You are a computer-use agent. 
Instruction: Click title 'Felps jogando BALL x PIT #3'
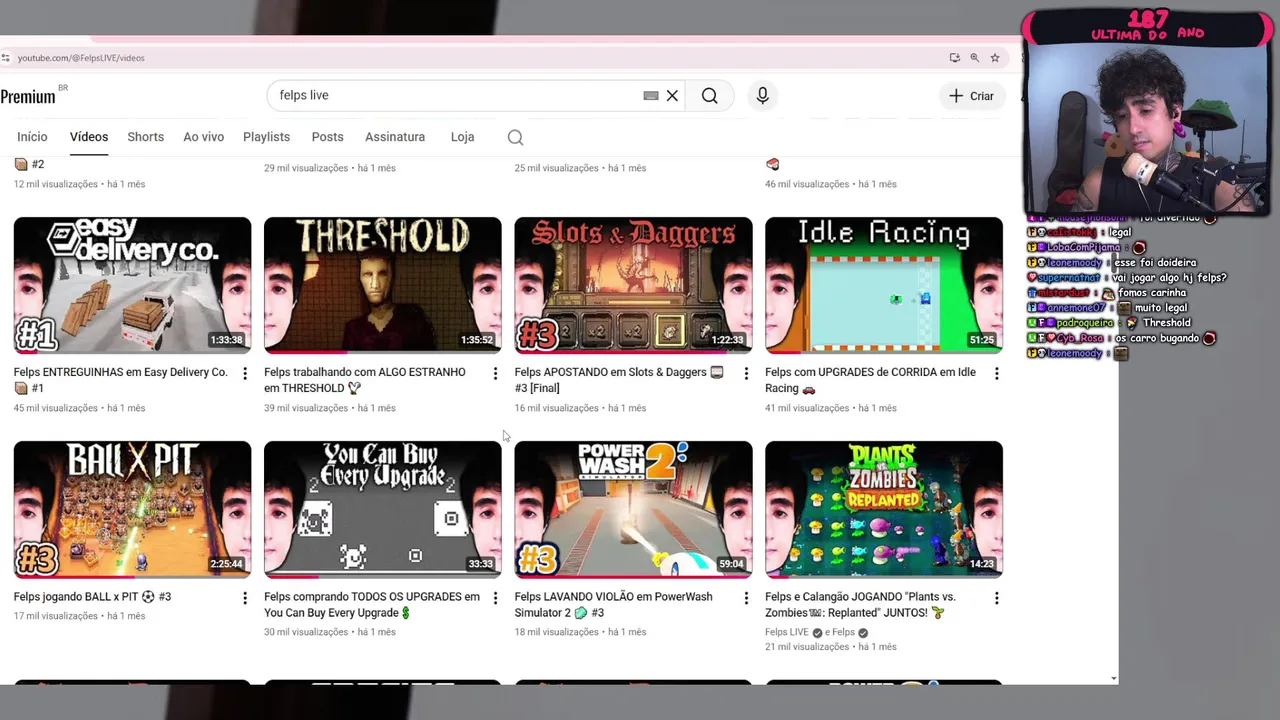click(92, 597)
